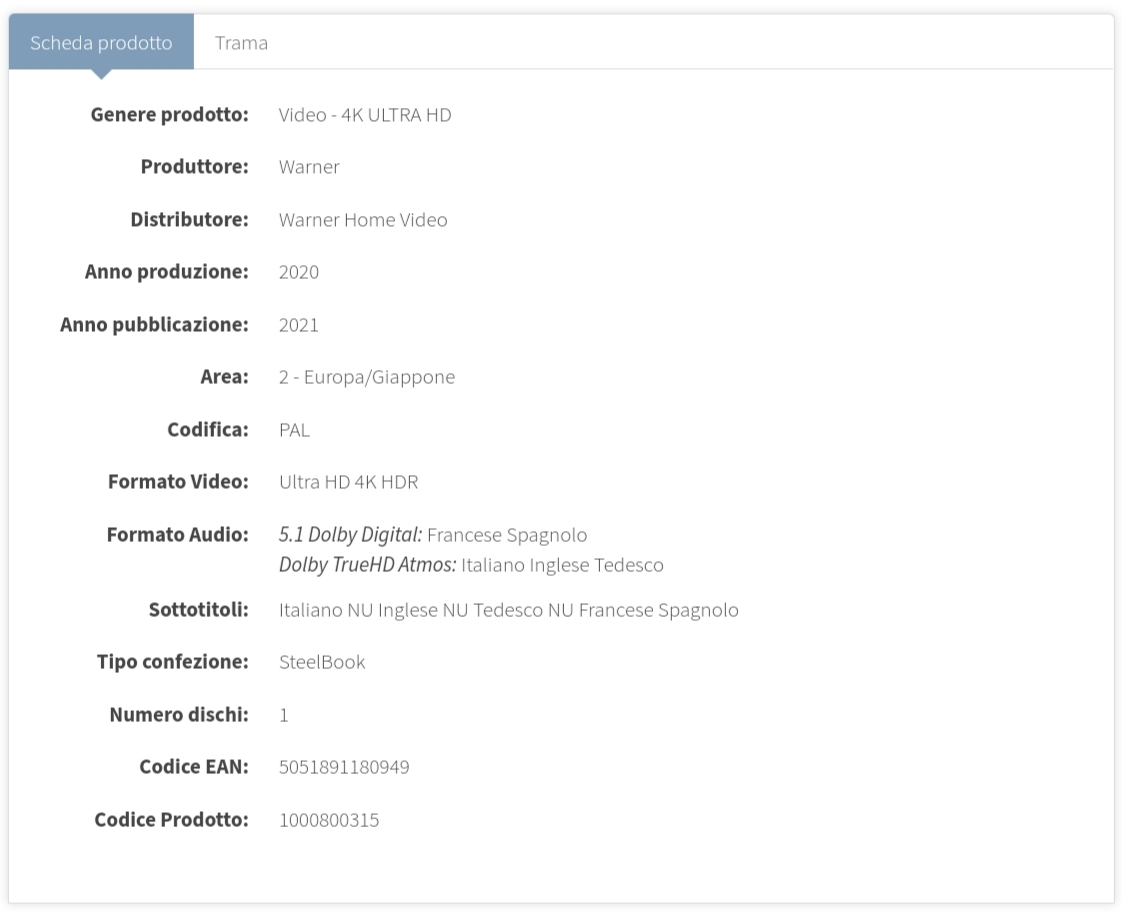1122x917 pixels.
Task: Select the Scheda prodotto tab
Action: [x=101, y=43]
